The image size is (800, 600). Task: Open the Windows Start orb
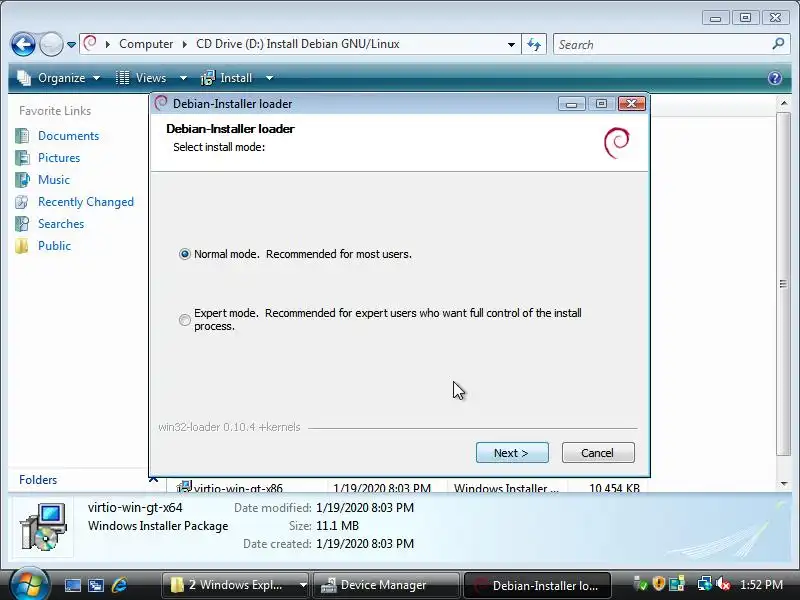click(x=29, y=584)
